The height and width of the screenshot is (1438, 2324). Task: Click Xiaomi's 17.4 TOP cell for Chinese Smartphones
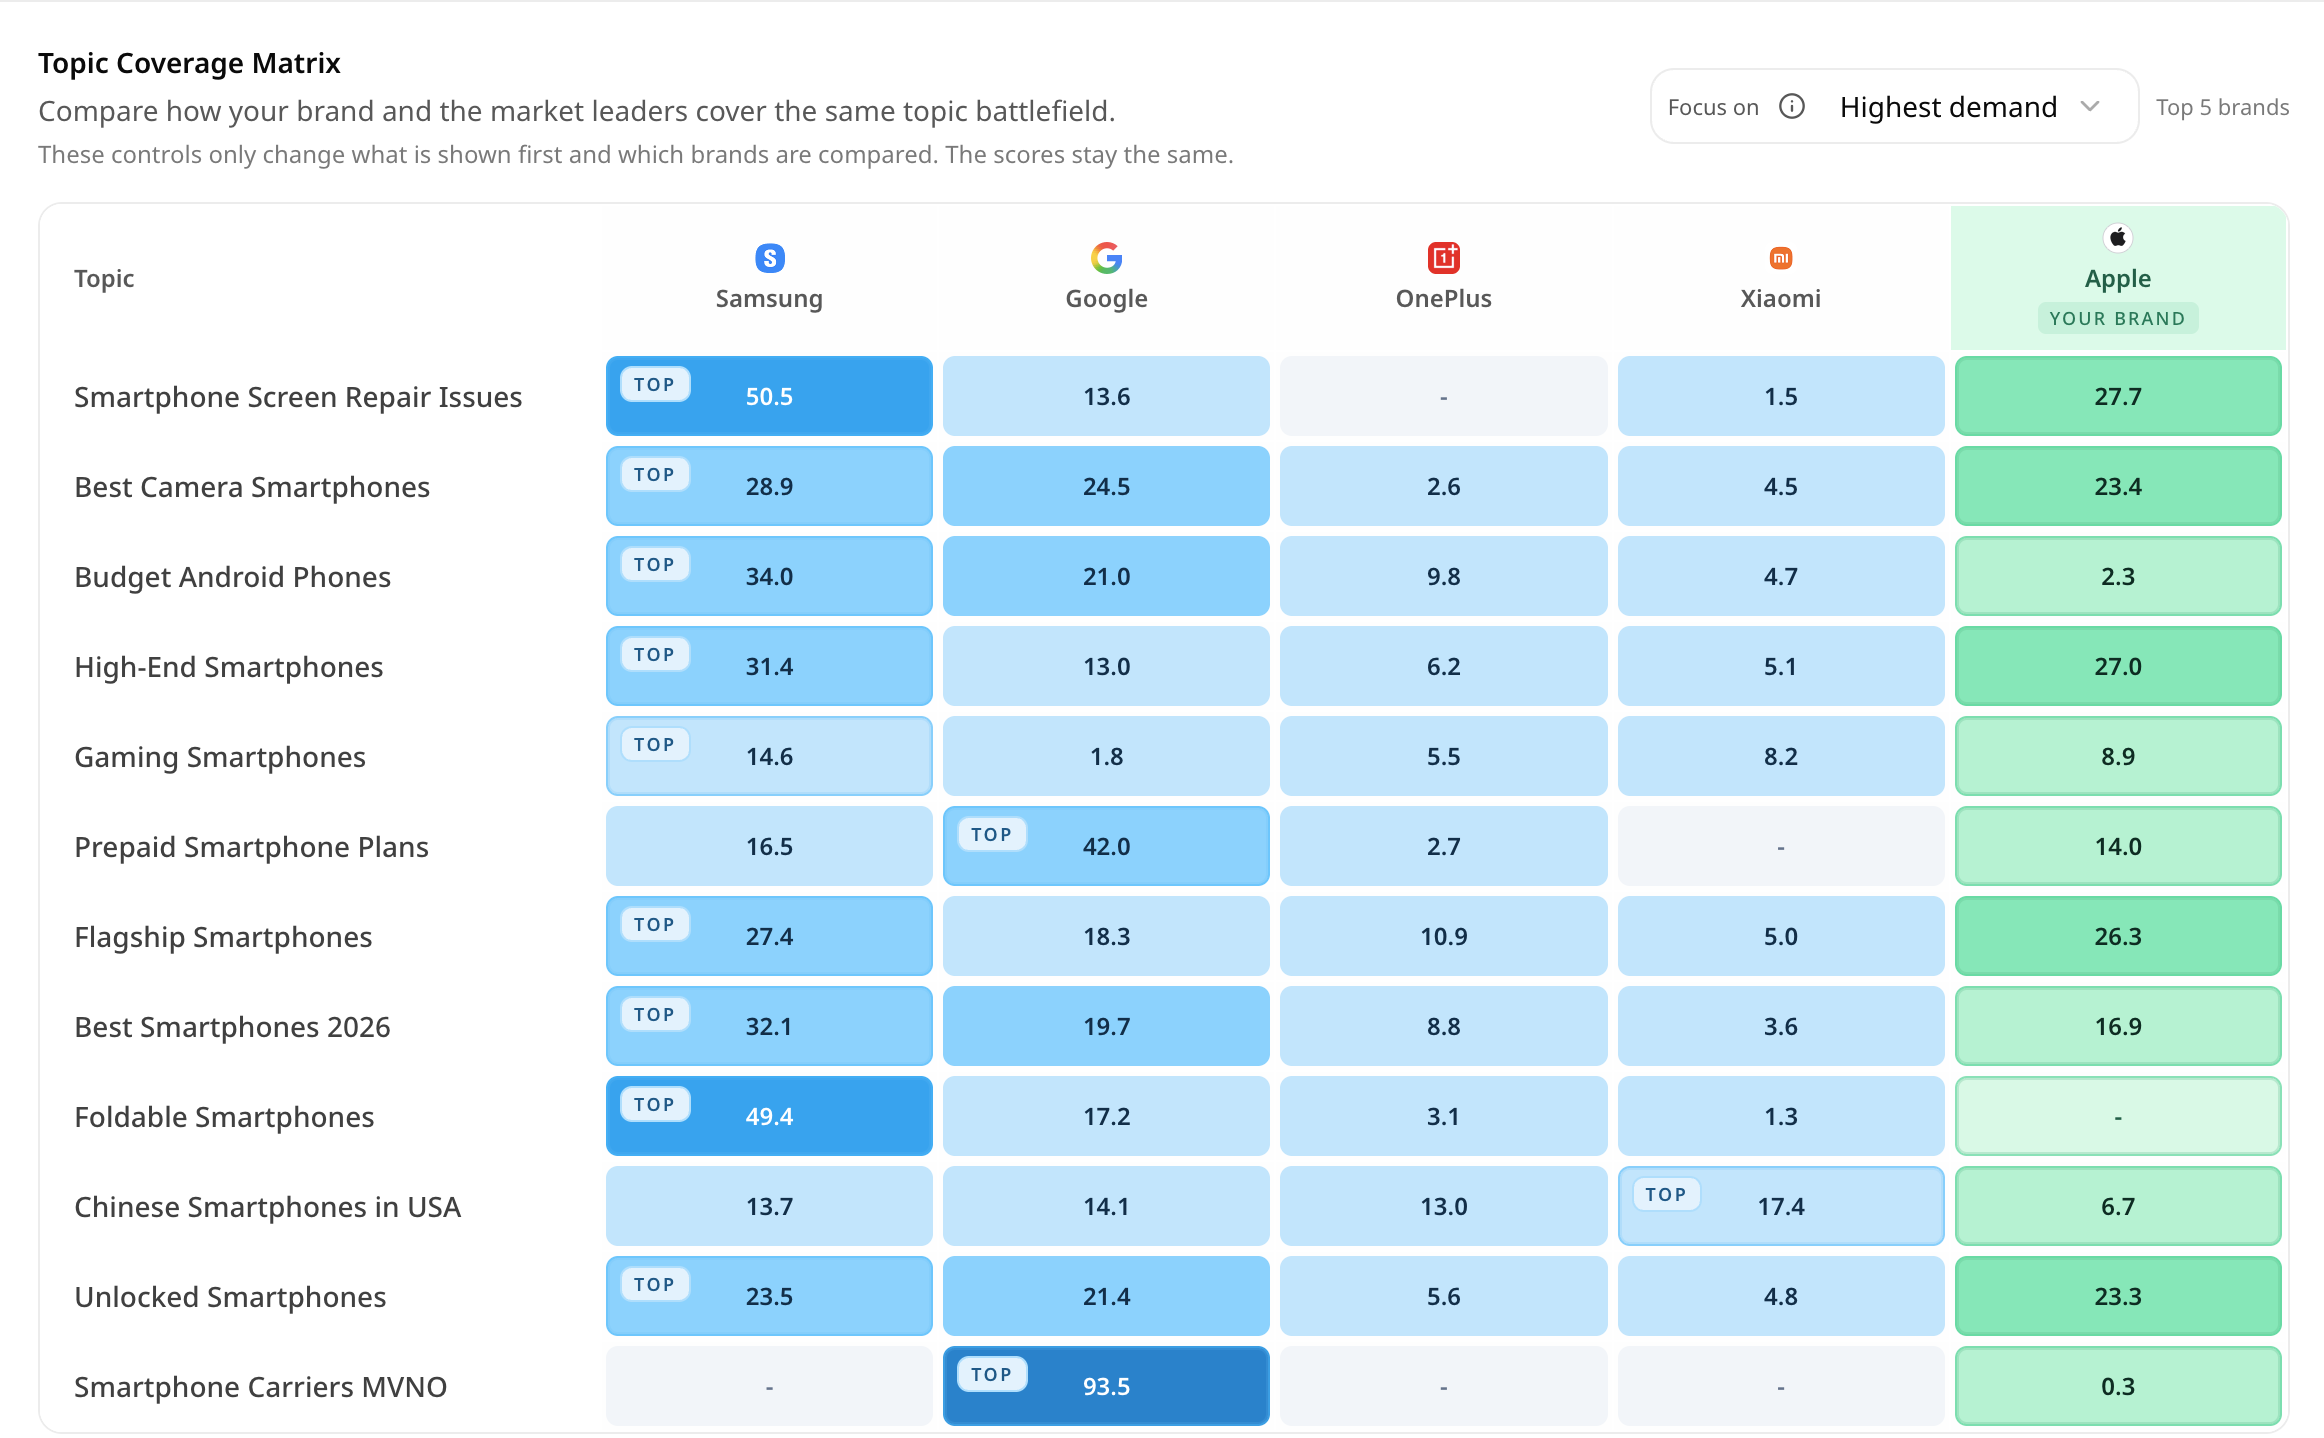[x=1780, y=1206]
